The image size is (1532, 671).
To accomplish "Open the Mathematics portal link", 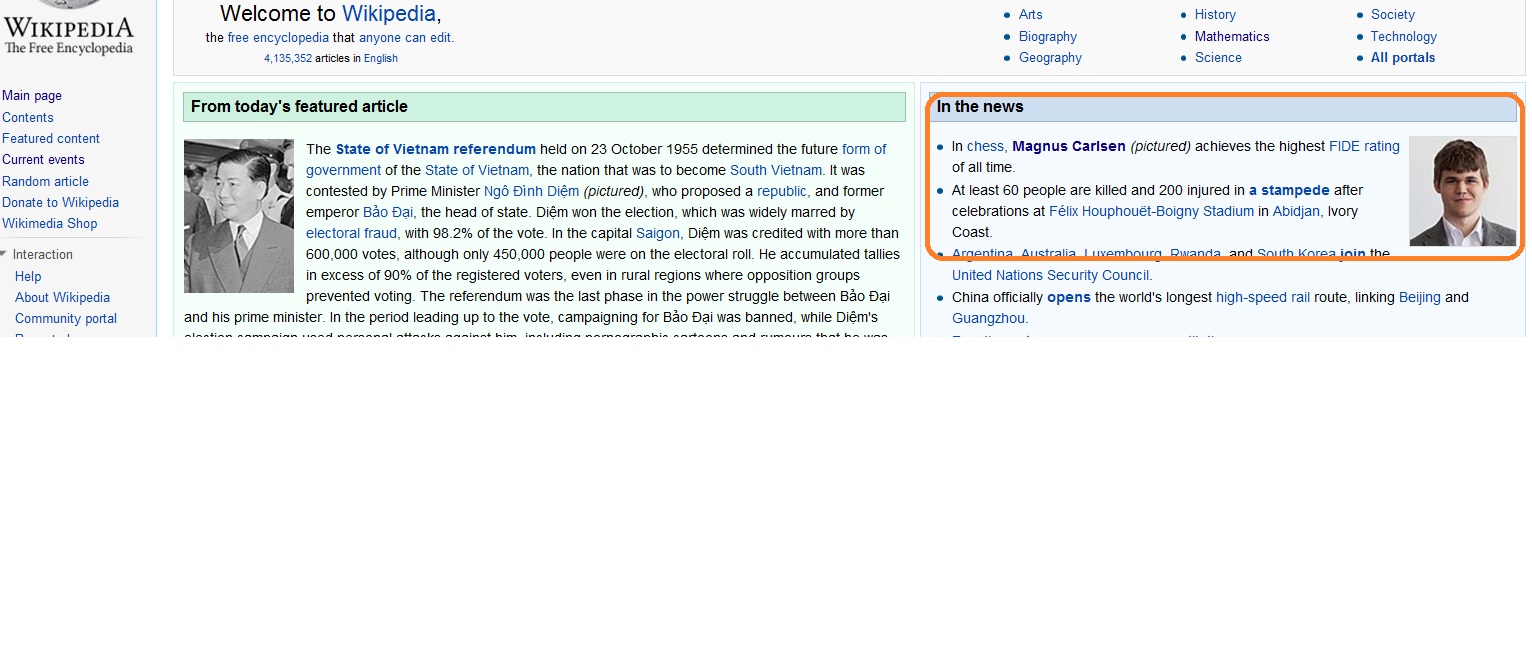I will 1231,36.
